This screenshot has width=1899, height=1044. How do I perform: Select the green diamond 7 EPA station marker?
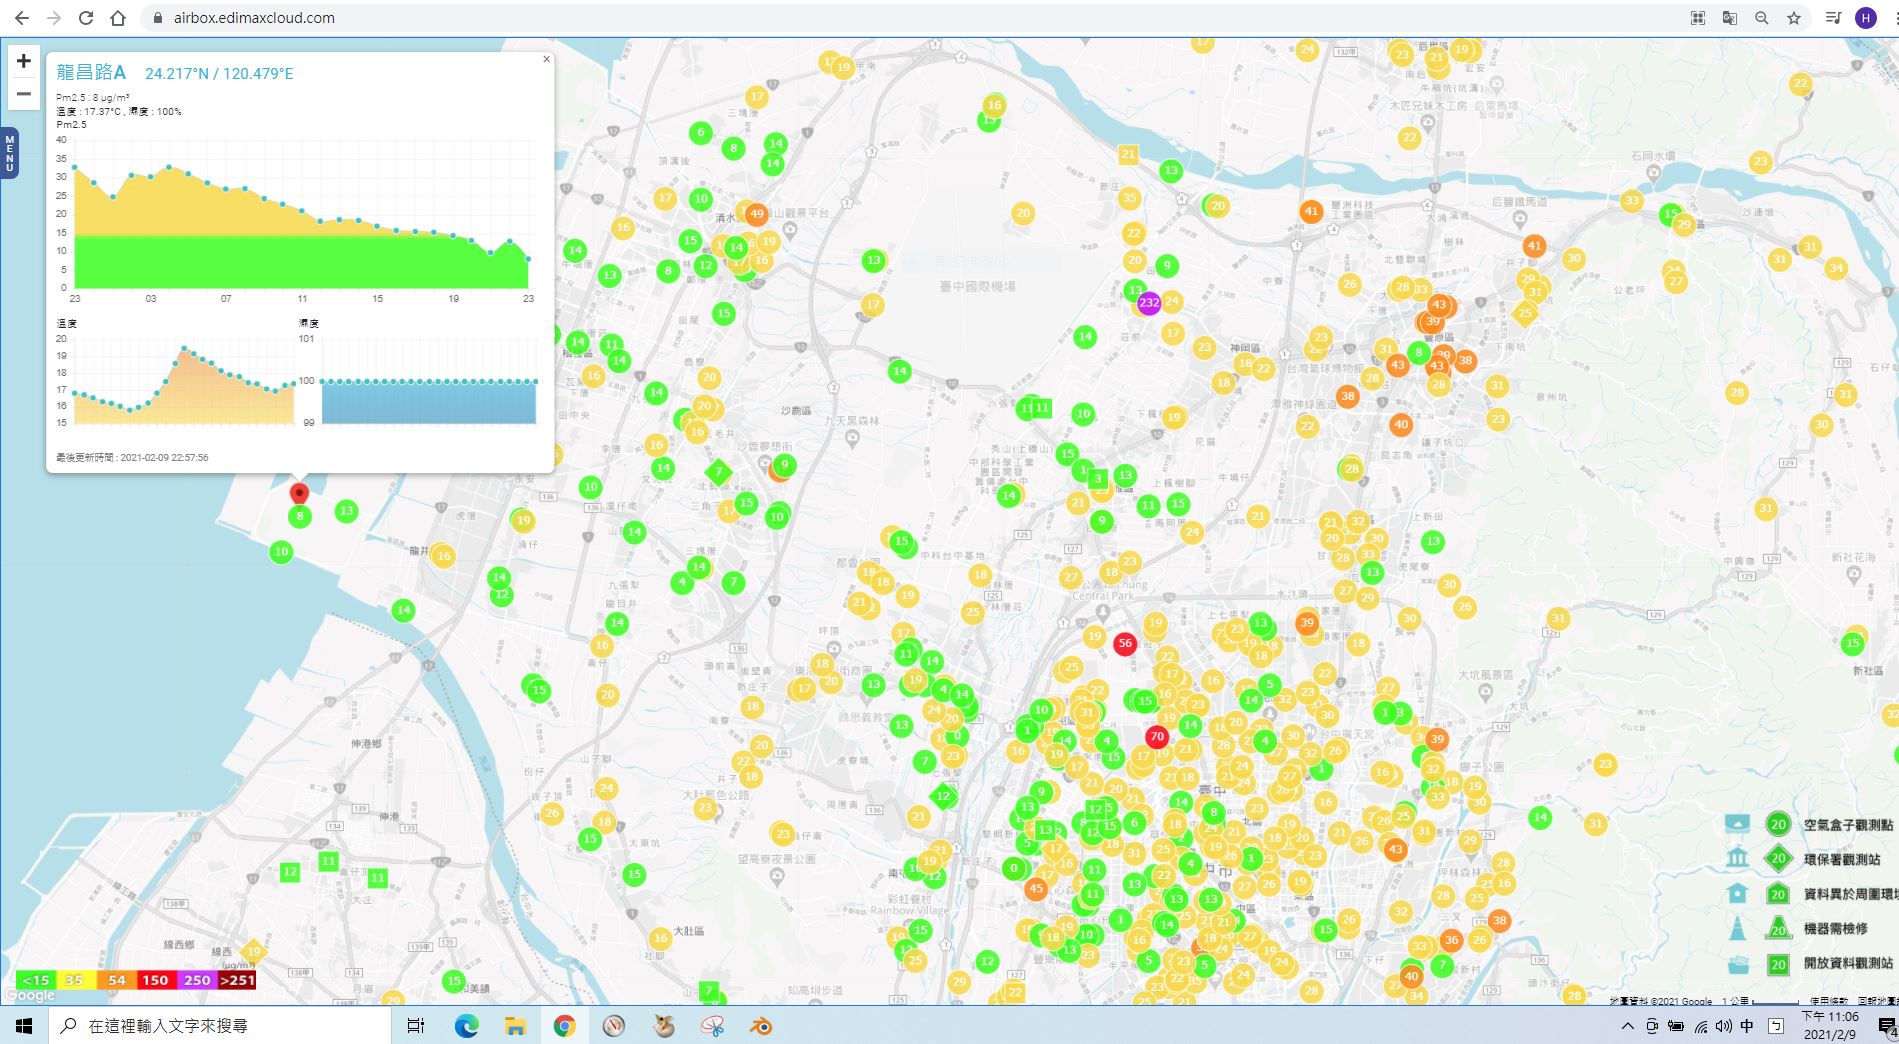click(x=718, y=472)
